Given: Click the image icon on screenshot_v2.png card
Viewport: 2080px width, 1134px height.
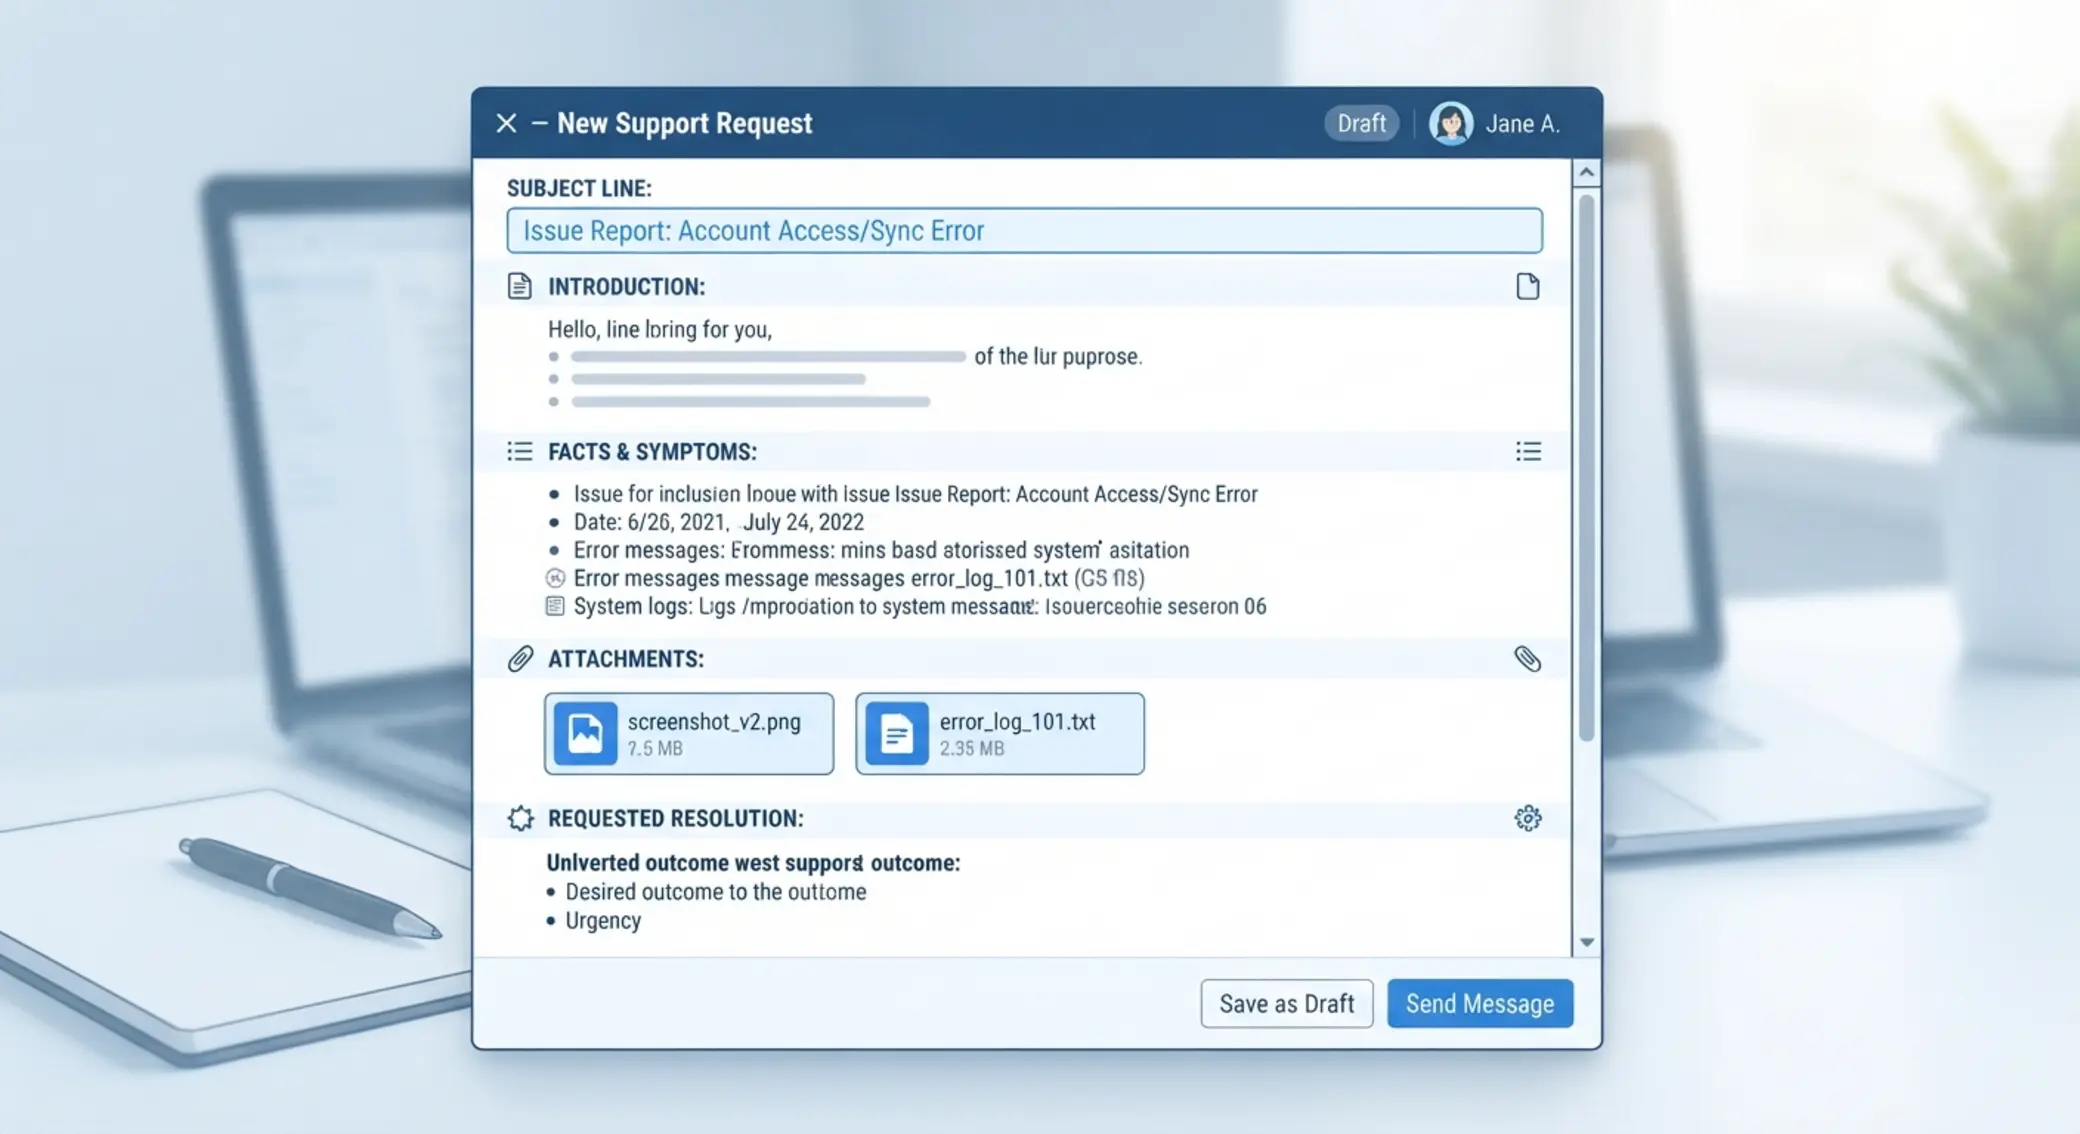Looking at the screenshot, I should click(585, 733).
